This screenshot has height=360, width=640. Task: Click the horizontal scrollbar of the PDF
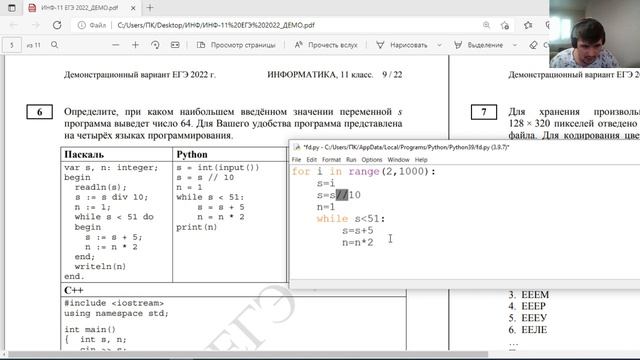(248, 354)
